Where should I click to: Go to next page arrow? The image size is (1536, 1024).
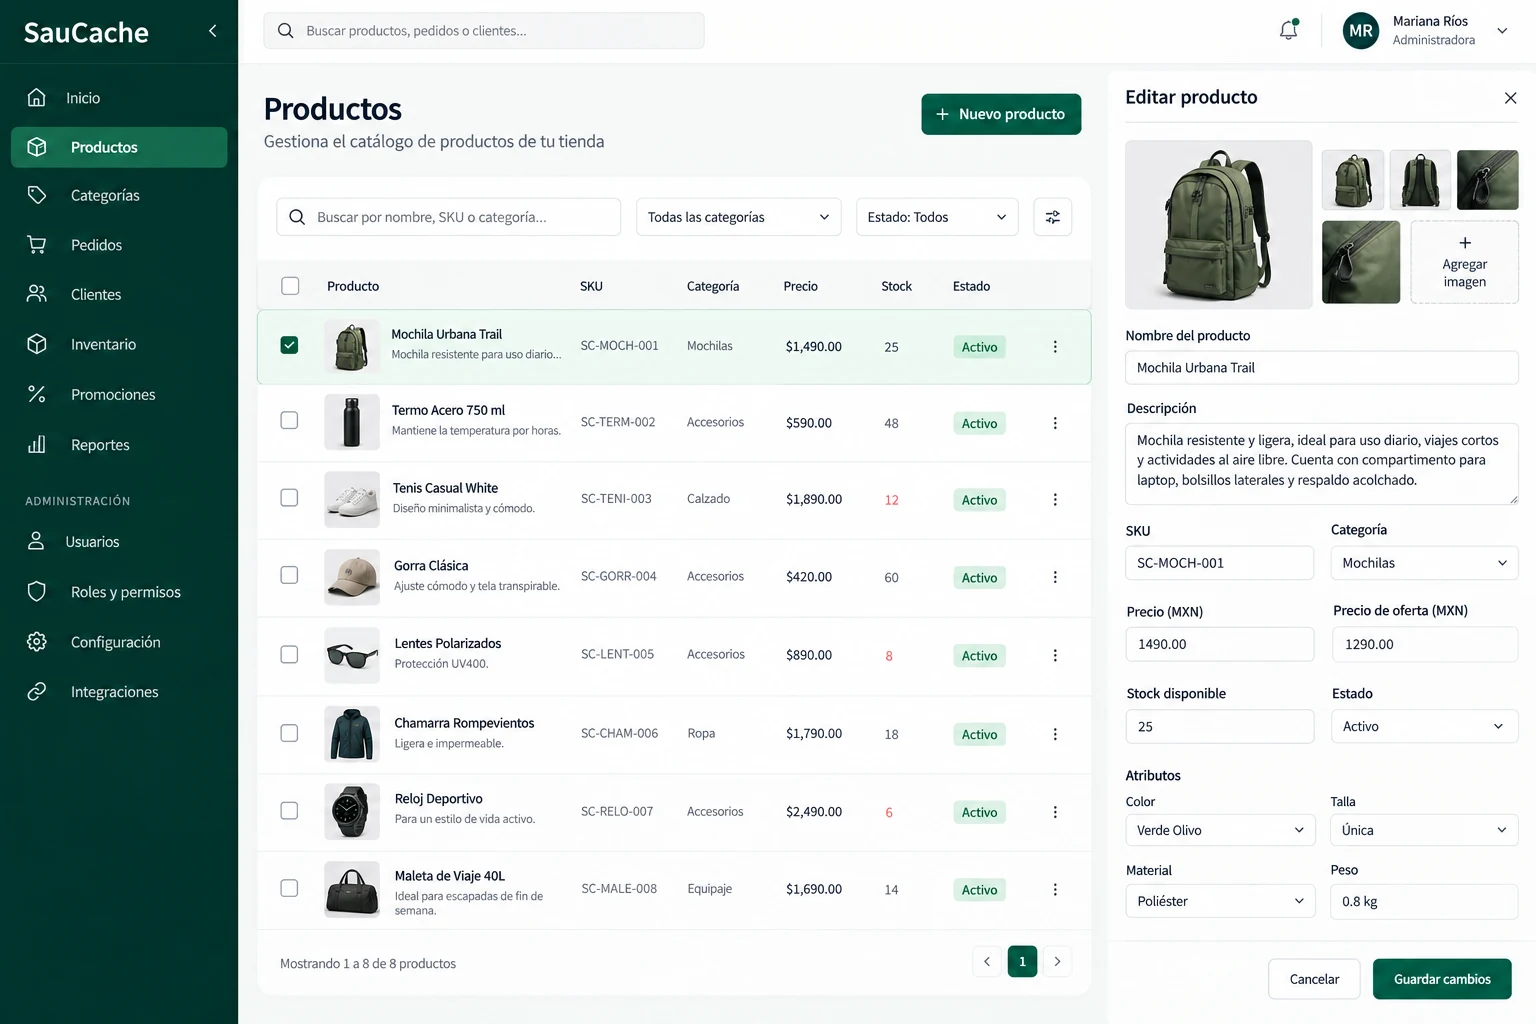1057,962
